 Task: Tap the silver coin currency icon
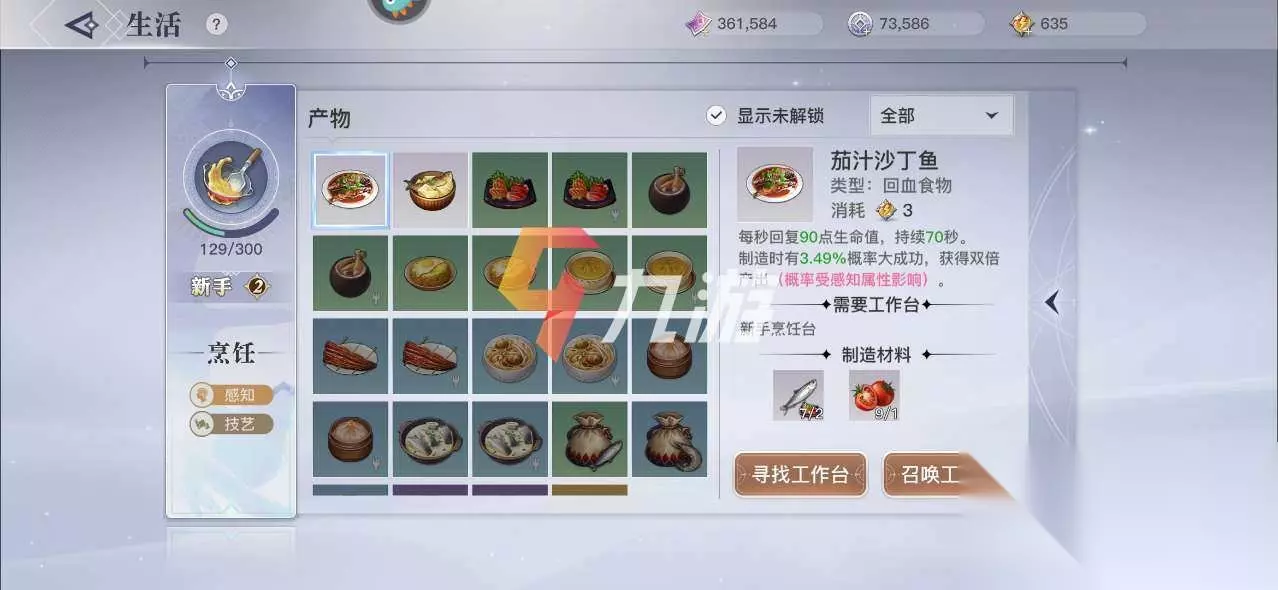point(861,24)
